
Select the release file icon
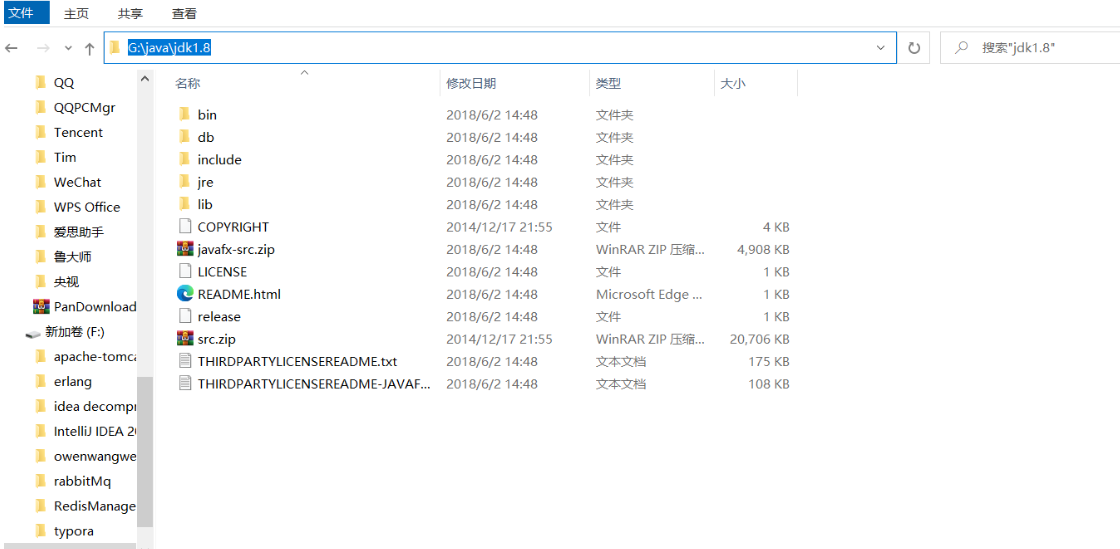185,316
